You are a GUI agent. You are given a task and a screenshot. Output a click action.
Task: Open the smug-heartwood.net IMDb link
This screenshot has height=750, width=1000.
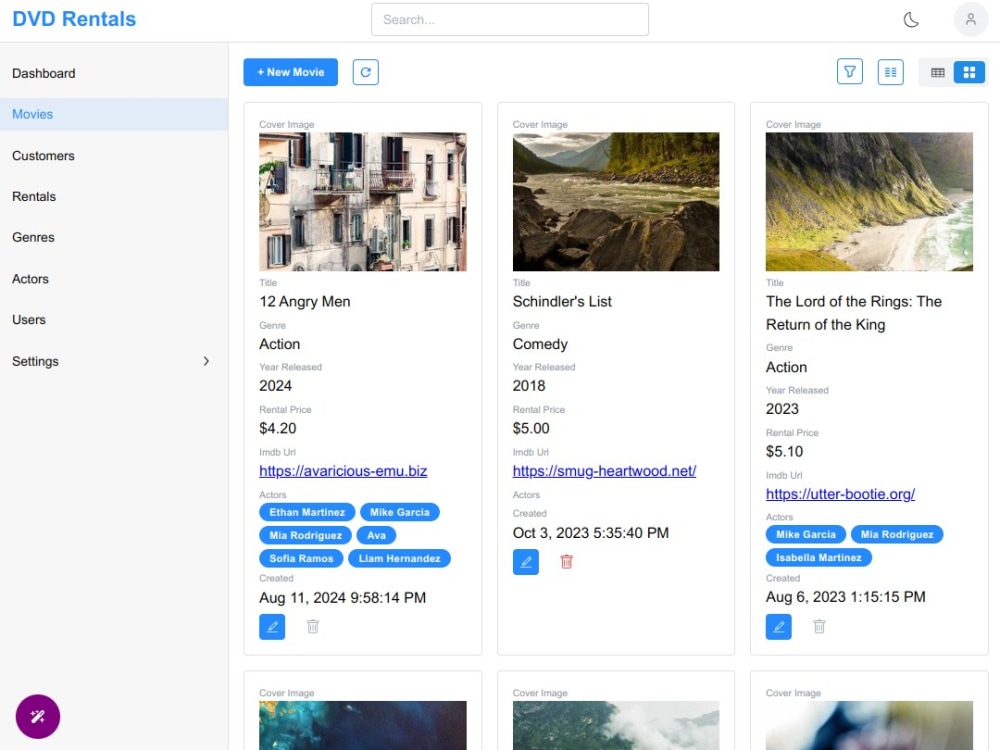tap(604, 471)
